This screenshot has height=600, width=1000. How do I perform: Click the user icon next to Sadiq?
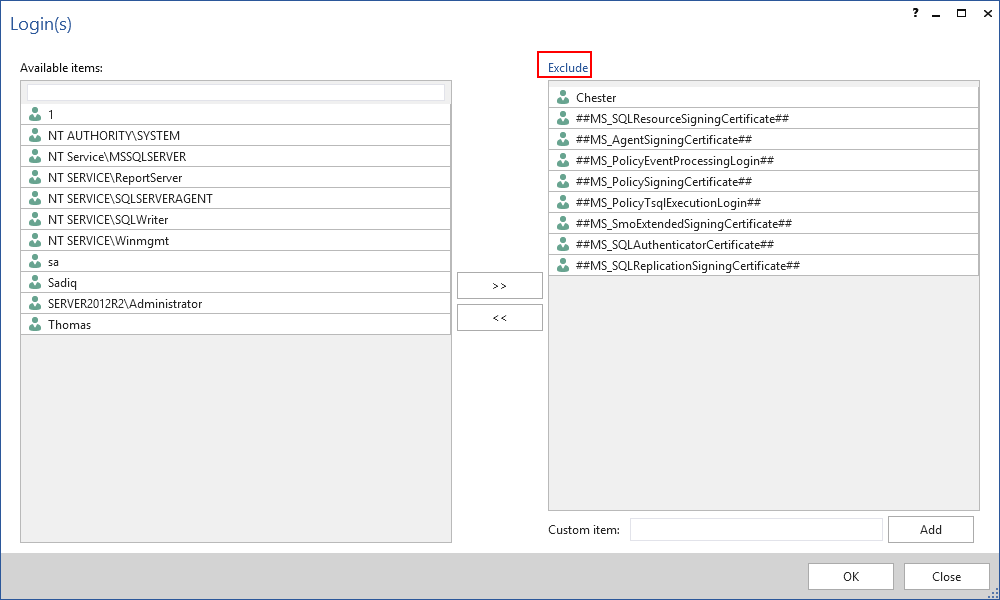35,282
